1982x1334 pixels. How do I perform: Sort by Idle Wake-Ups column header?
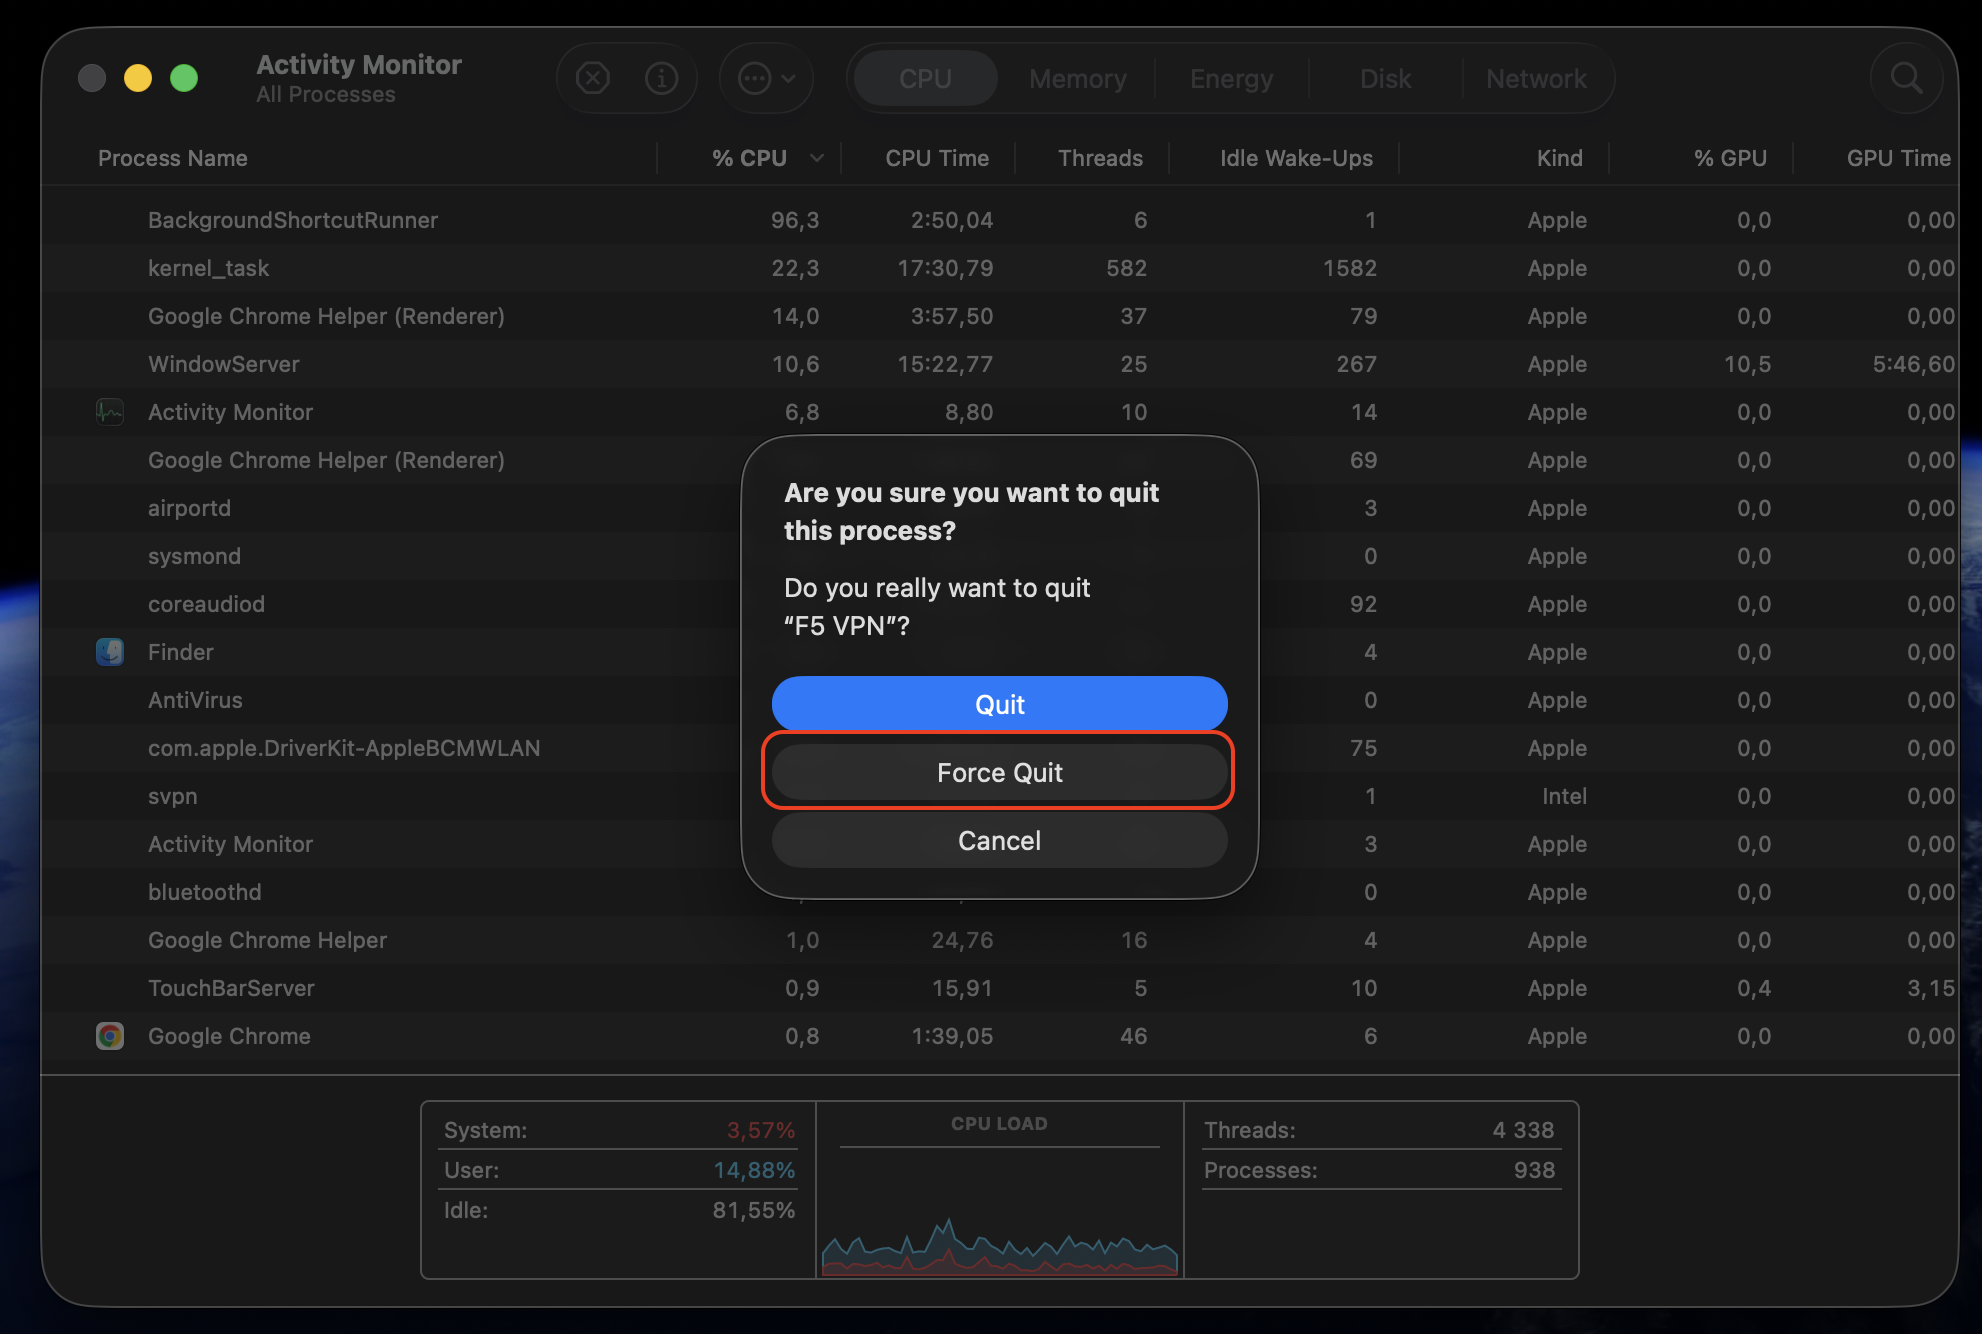1296,158
